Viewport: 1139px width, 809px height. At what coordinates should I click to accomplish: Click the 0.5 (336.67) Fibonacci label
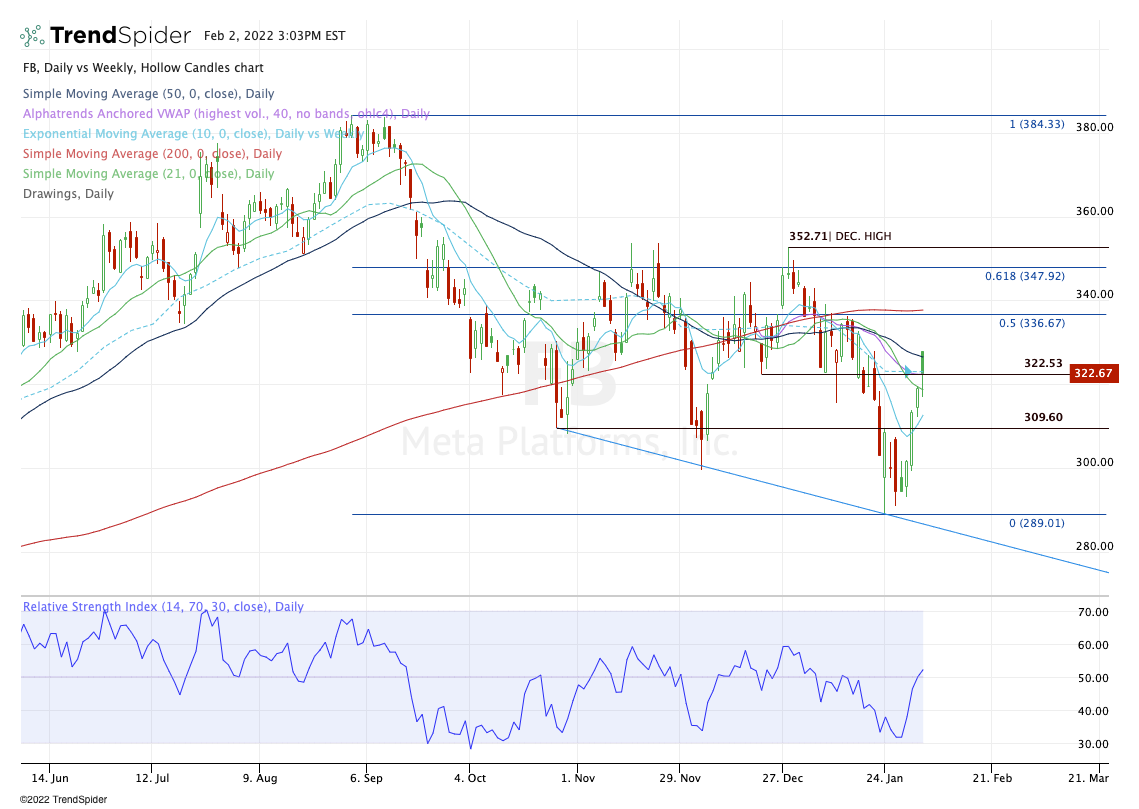[x=1031, y=322]
